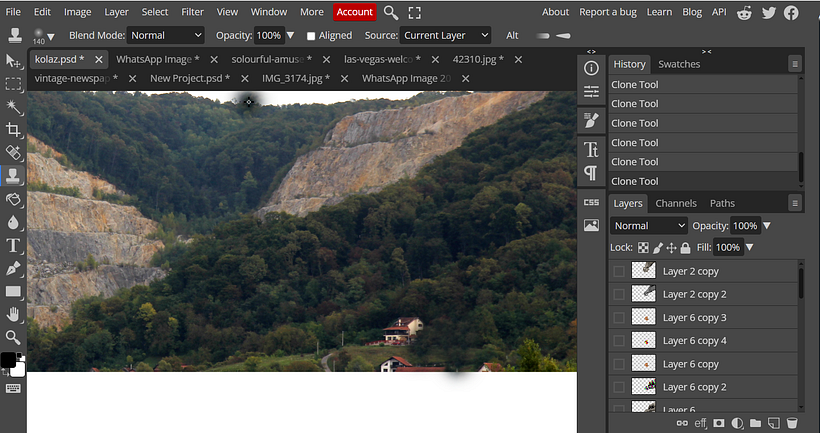Viewport: 820px width, 433px height.
Task: Toggle visibility of Layer 2 copy
Action: click(x=619, y=271)
